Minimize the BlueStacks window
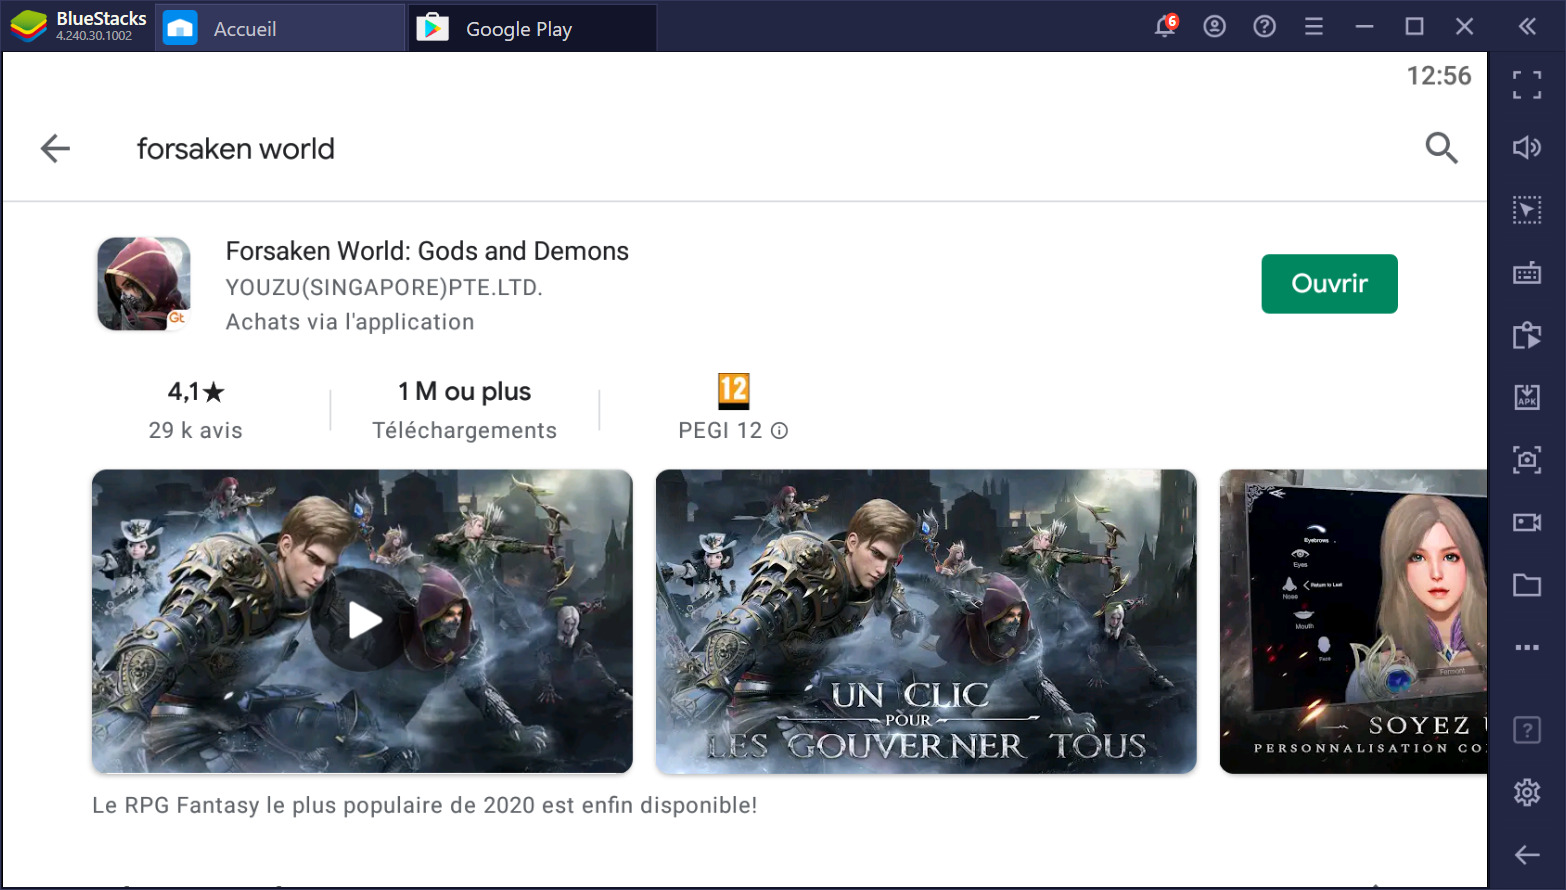This screenshot has height=890, width=1566. coord(1364,27)
